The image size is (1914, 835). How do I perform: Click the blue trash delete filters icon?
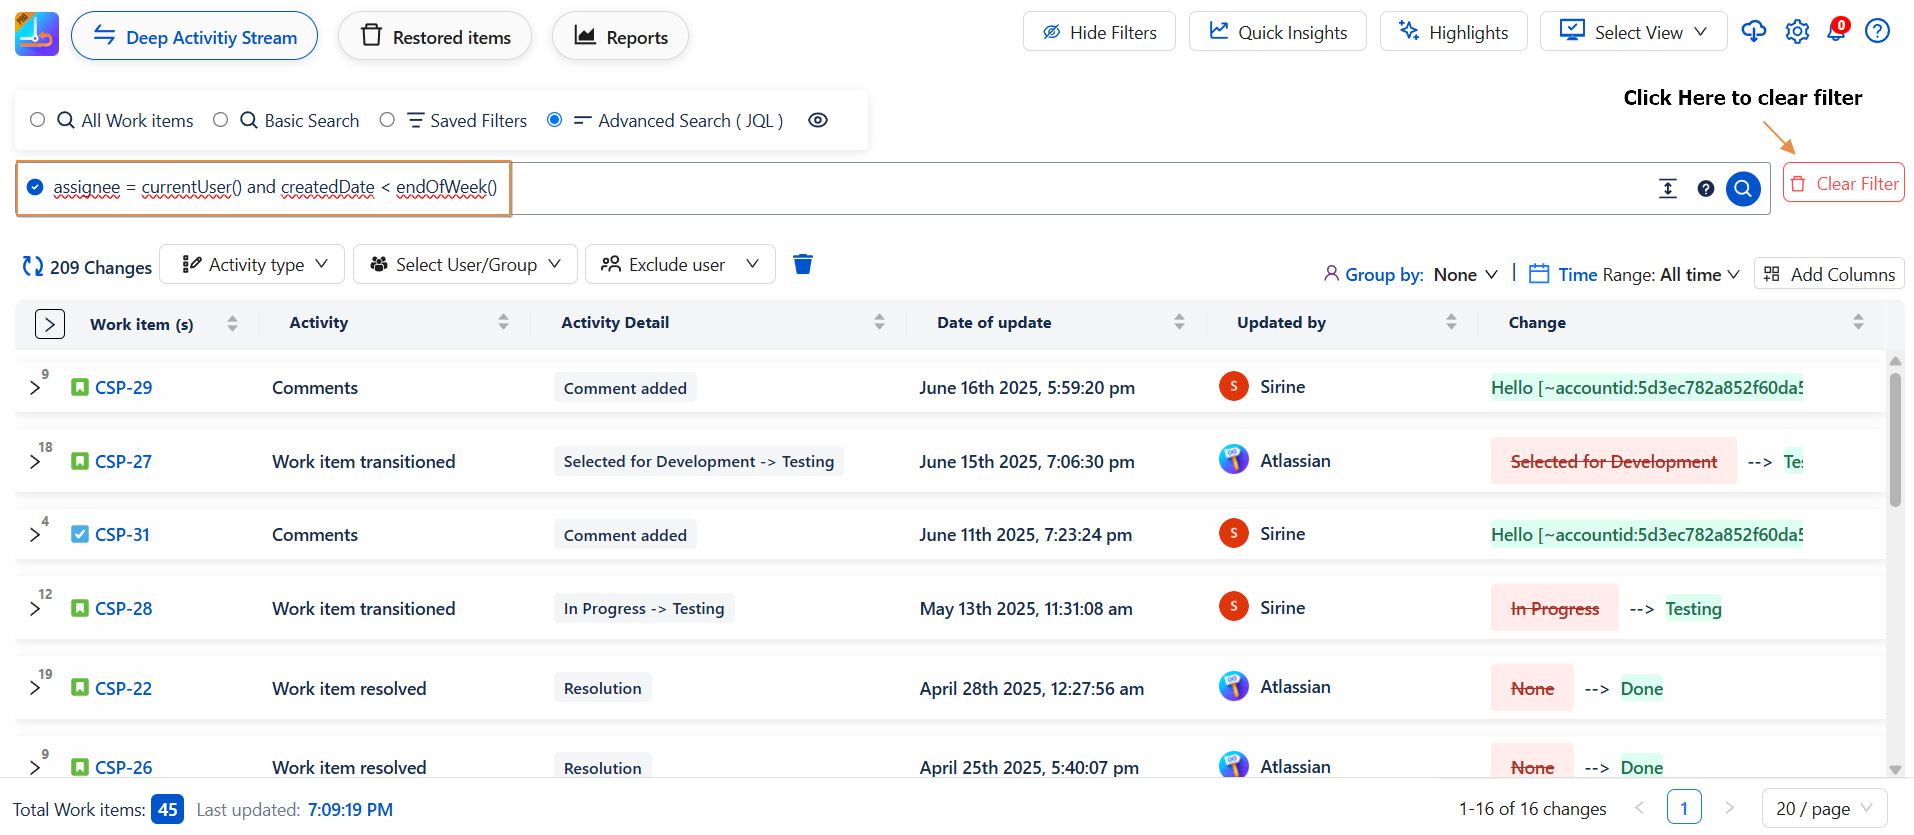pyautogui.click(x=802, y=264)
